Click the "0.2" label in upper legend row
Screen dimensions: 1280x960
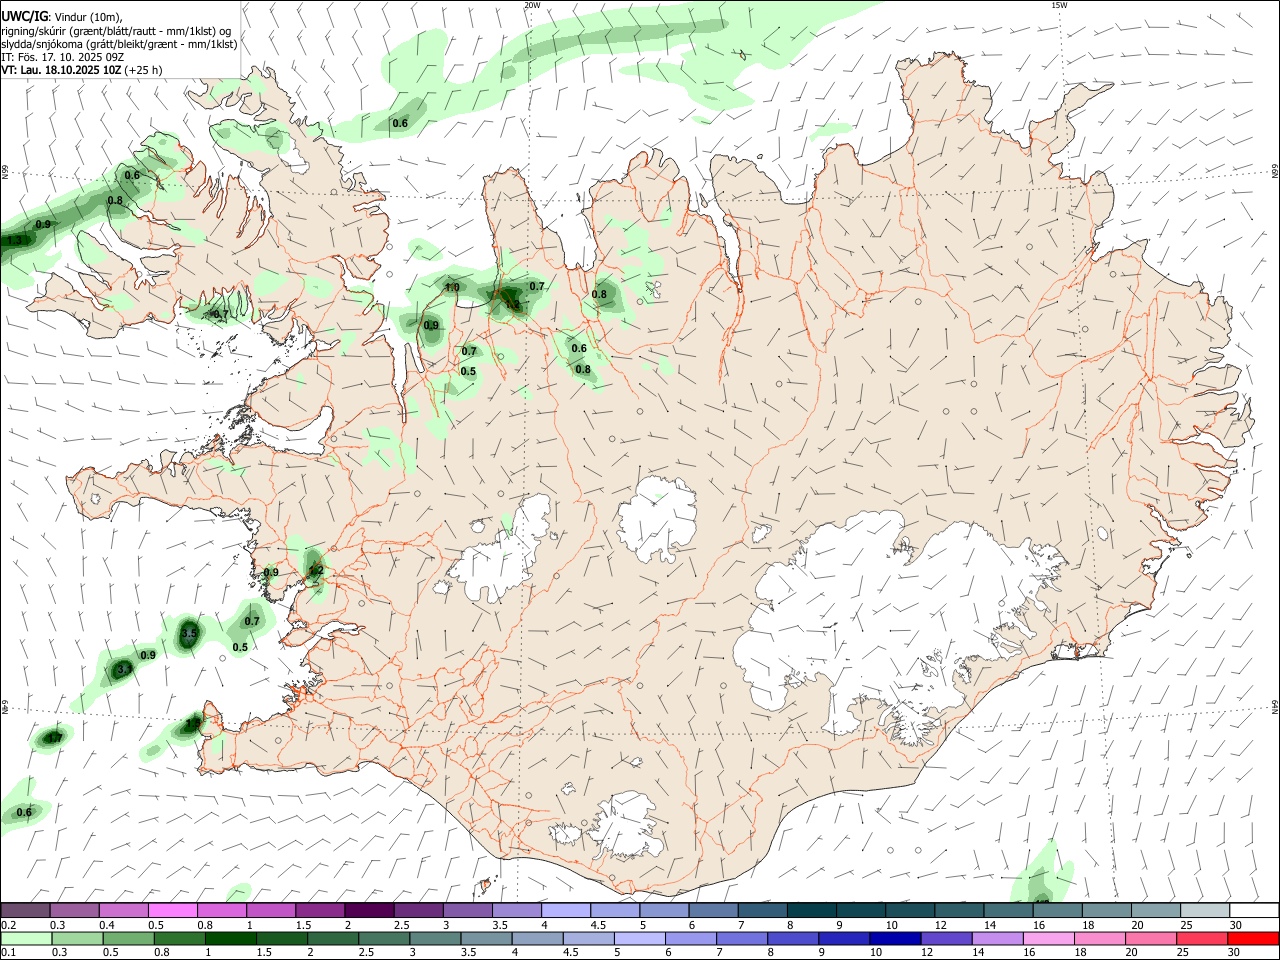click(x=8, y=925)
